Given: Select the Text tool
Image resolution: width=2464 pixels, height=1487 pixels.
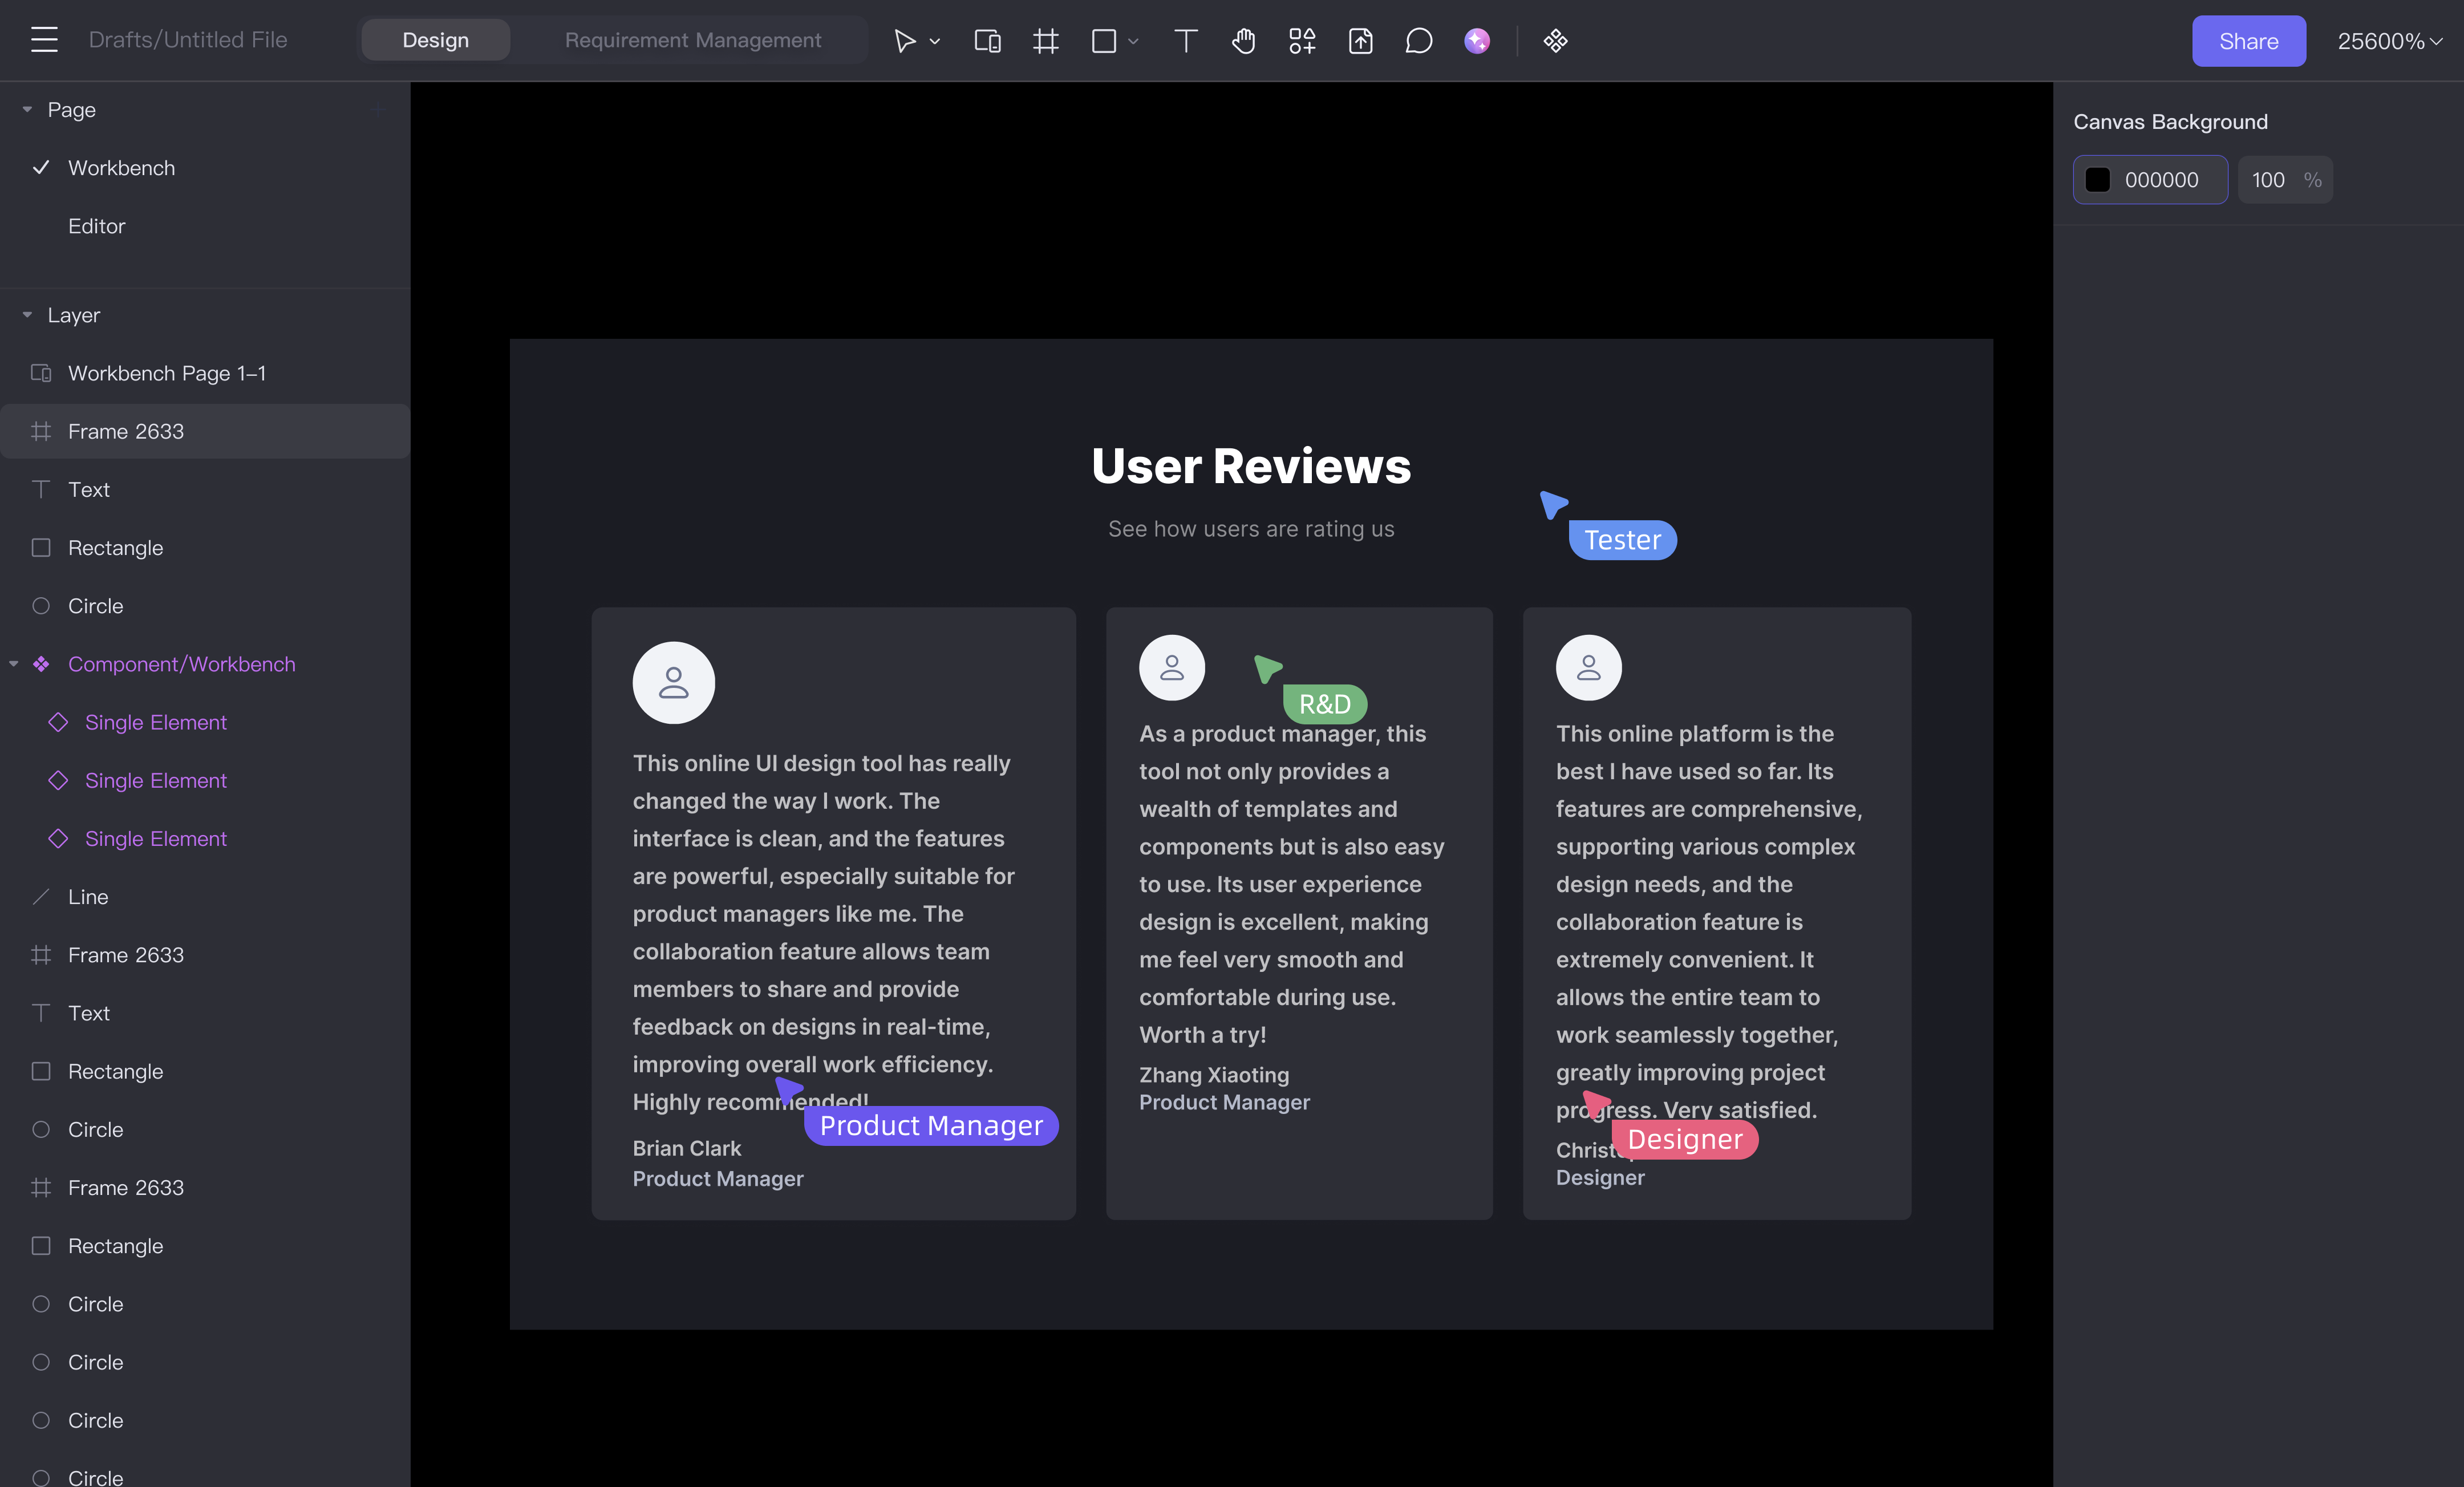Looking at the screenshot, I should pos(1185,41).
